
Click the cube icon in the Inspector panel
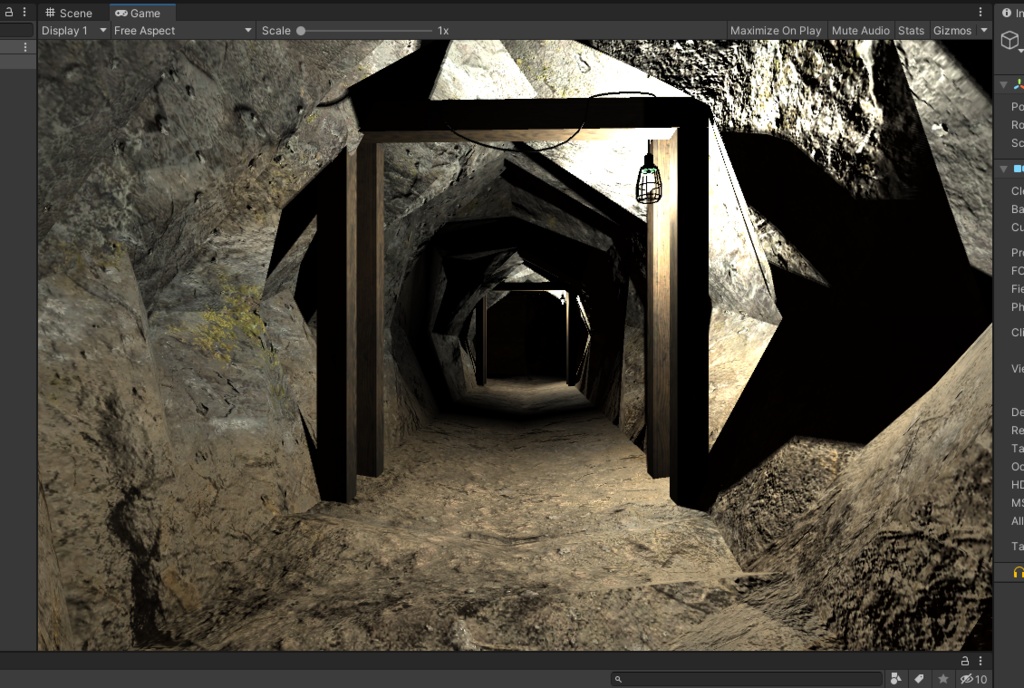point(1011,40)
